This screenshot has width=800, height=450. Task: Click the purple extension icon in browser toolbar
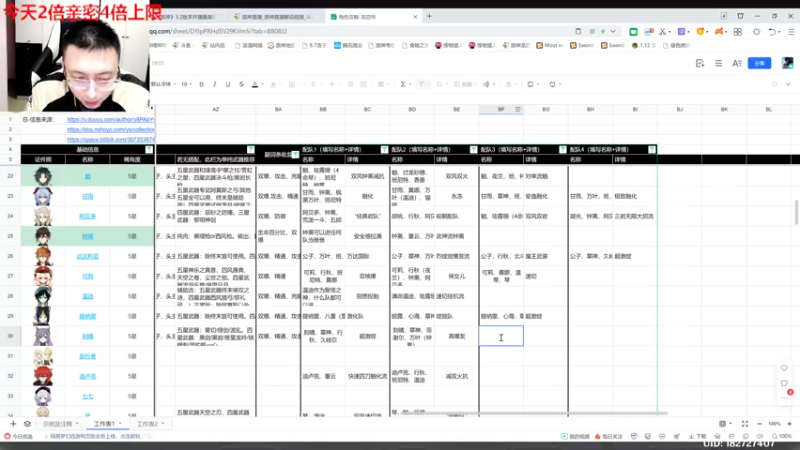pyautogui.click(x=681, y=32)
